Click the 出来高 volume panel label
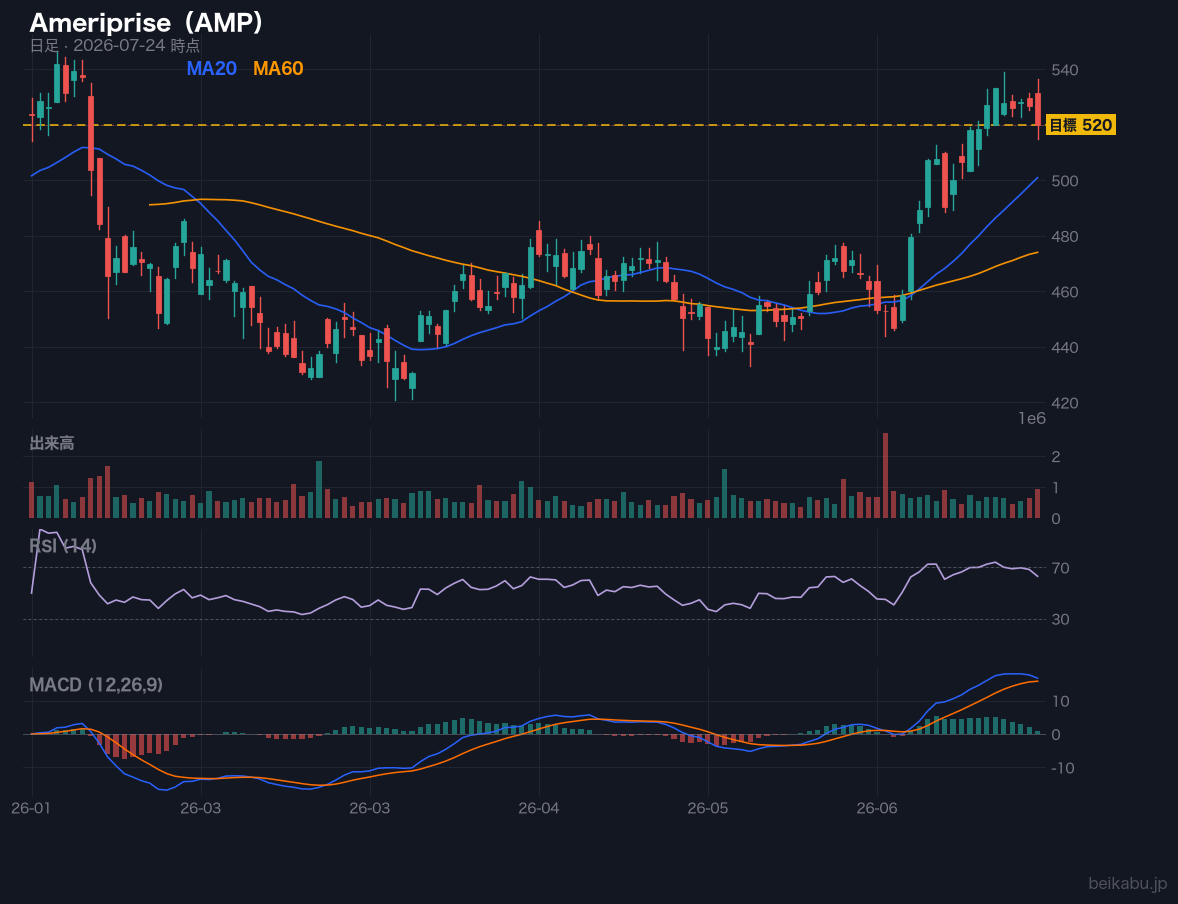This screenshot has height=904, width=1178. tap(52, 443)
